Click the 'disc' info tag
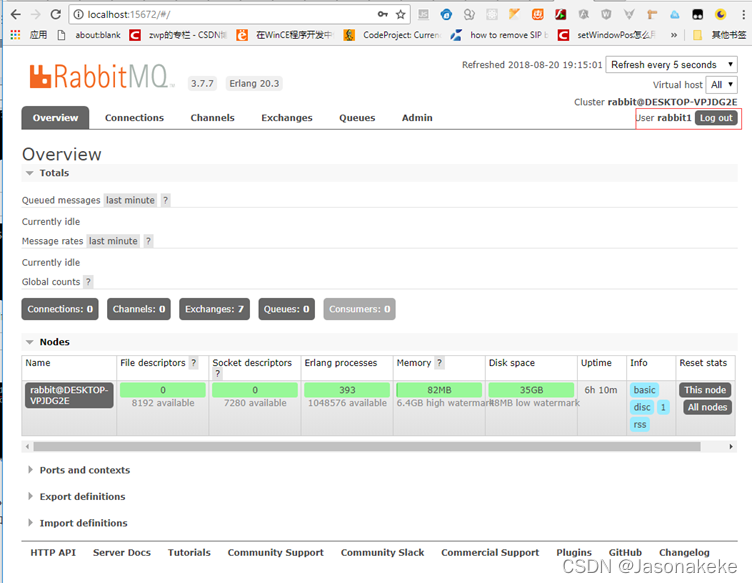Image resolution: width=752 pixels, height=583 pixels. tap(642, 407)
